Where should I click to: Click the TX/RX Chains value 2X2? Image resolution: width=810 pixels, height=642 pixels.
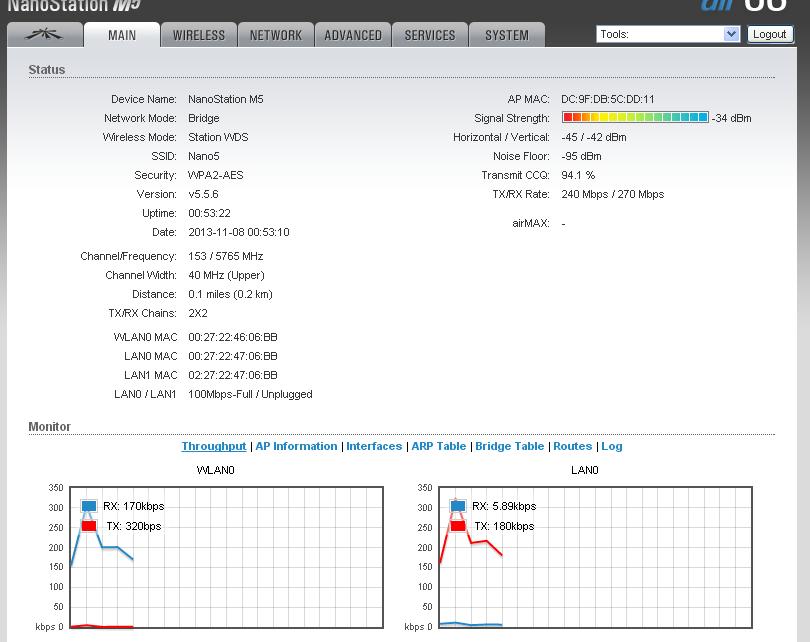coord(198,314)
